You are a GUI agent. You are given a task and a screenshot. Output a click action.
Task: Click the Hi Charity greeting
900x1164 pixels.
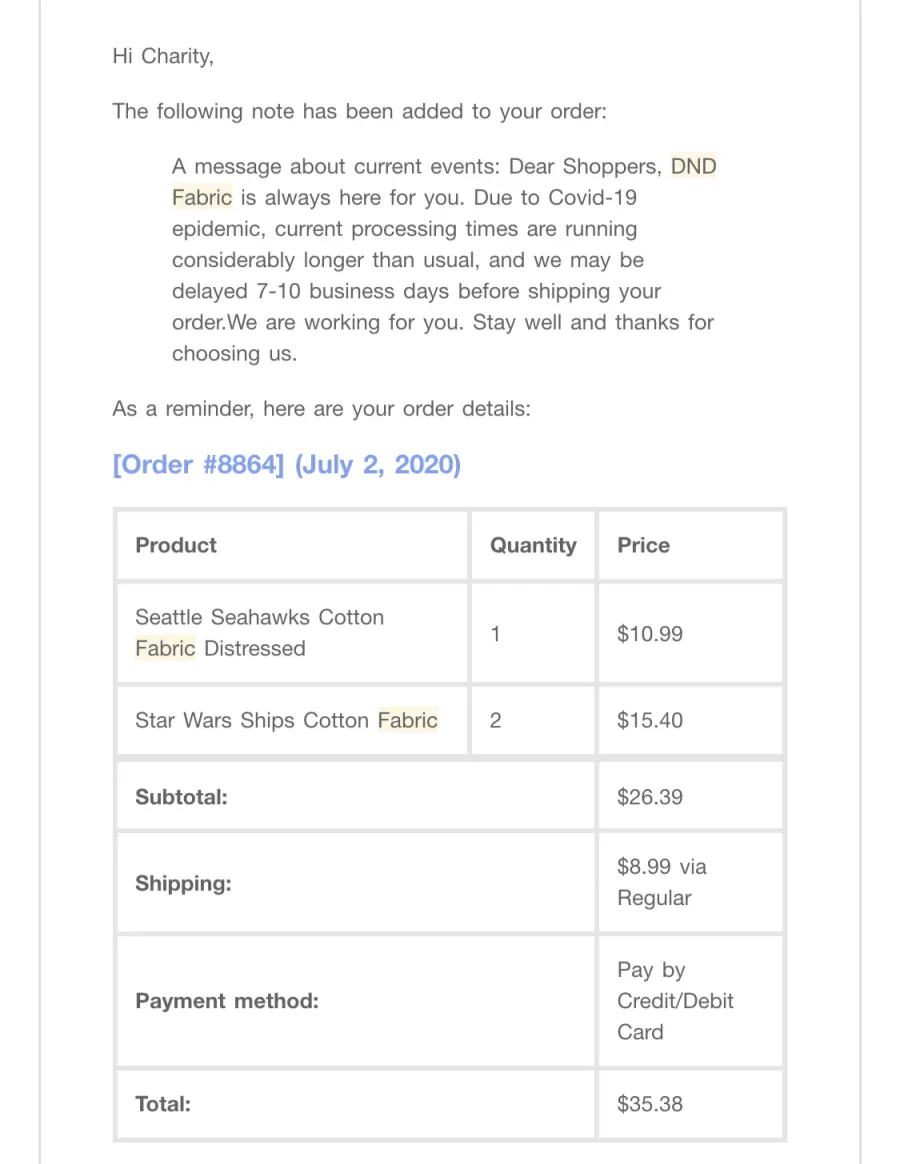(x=163, y=56)
